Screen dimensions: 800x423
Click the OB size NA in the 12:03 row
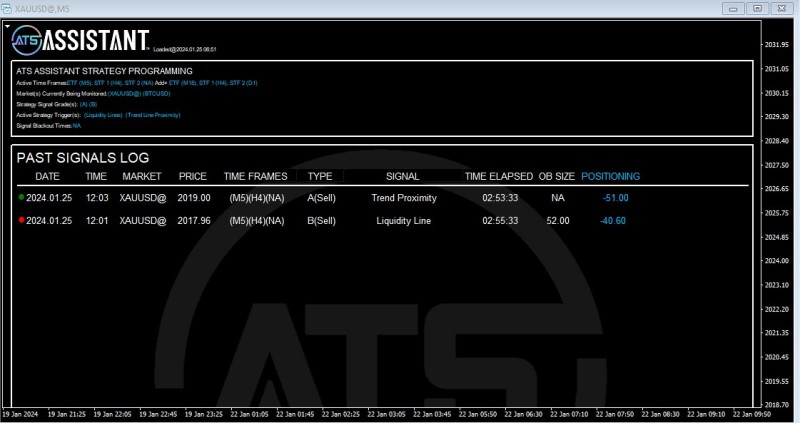(x=558, y=198)
